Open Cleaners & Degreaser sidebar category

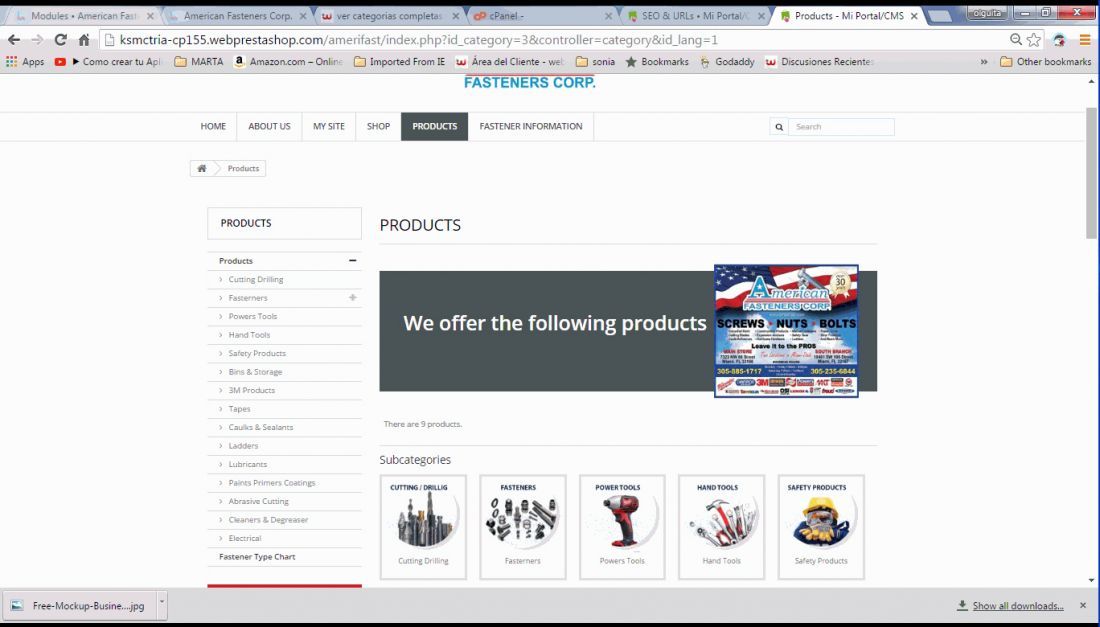[x=268, y=520]
